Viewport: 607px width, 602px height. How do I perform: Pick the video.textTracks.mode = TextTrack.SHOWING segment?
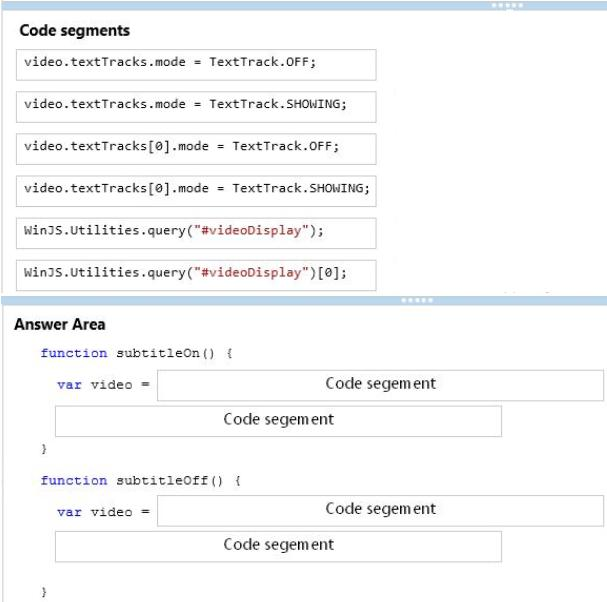coord(196,107)
